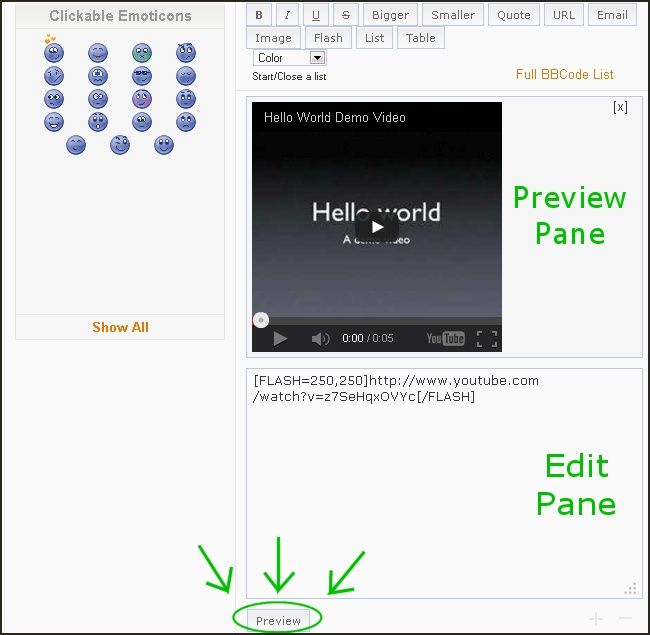Image resolution: width=650 pixels, height=635 pixels.
Task: Open the Full BBCode List link
Action: pos(564,74)
